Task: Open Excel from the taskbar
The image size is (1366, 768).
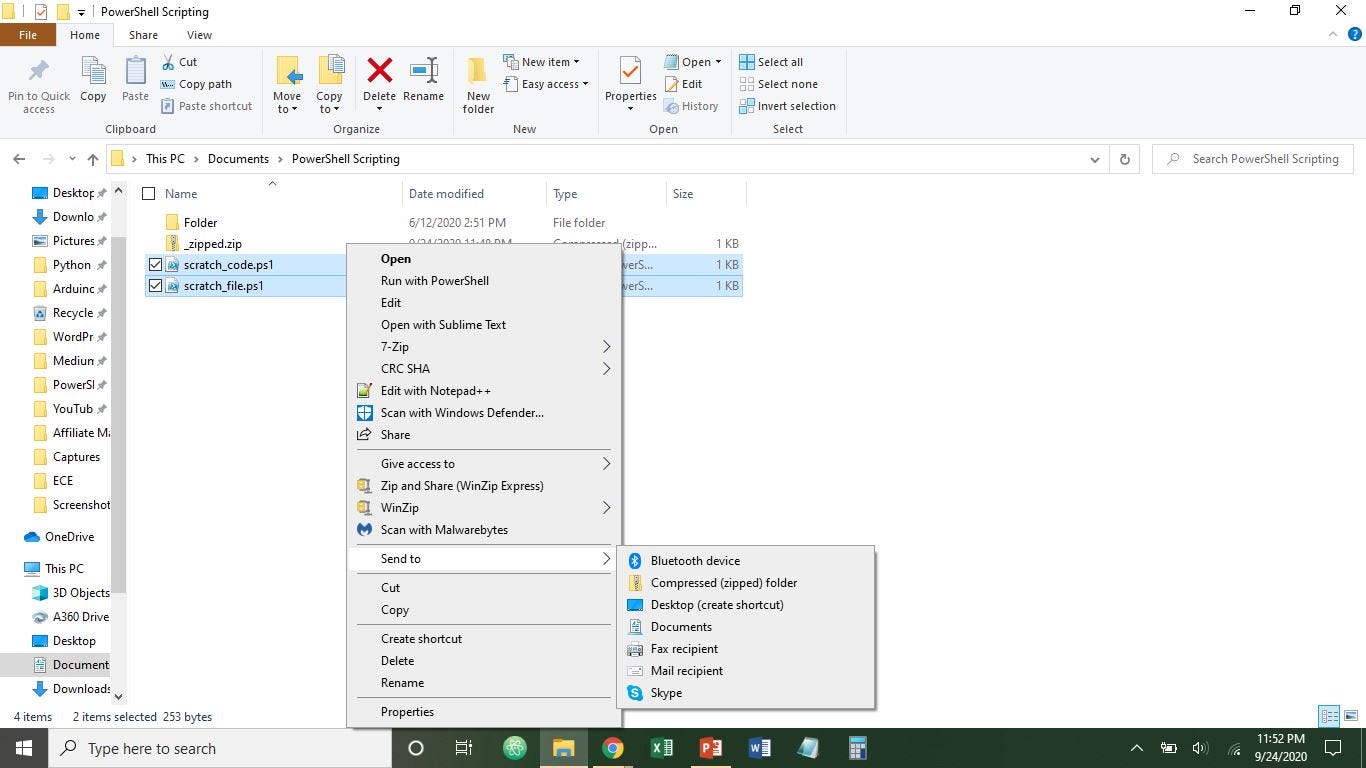Action: (x=661, y=748)
